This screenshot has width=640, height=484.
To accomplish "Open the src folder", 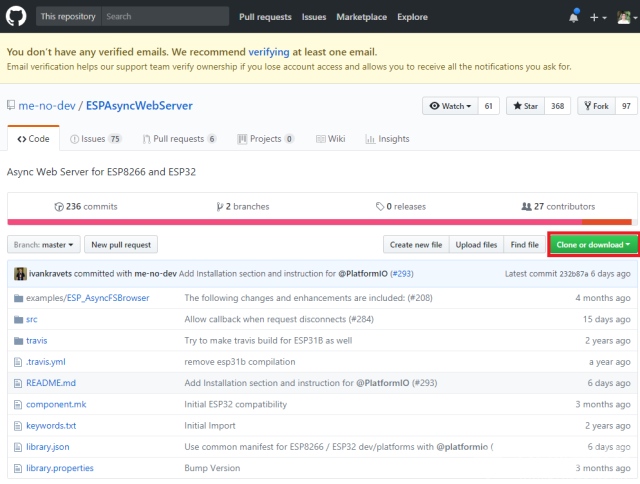I will click(32, 320).
